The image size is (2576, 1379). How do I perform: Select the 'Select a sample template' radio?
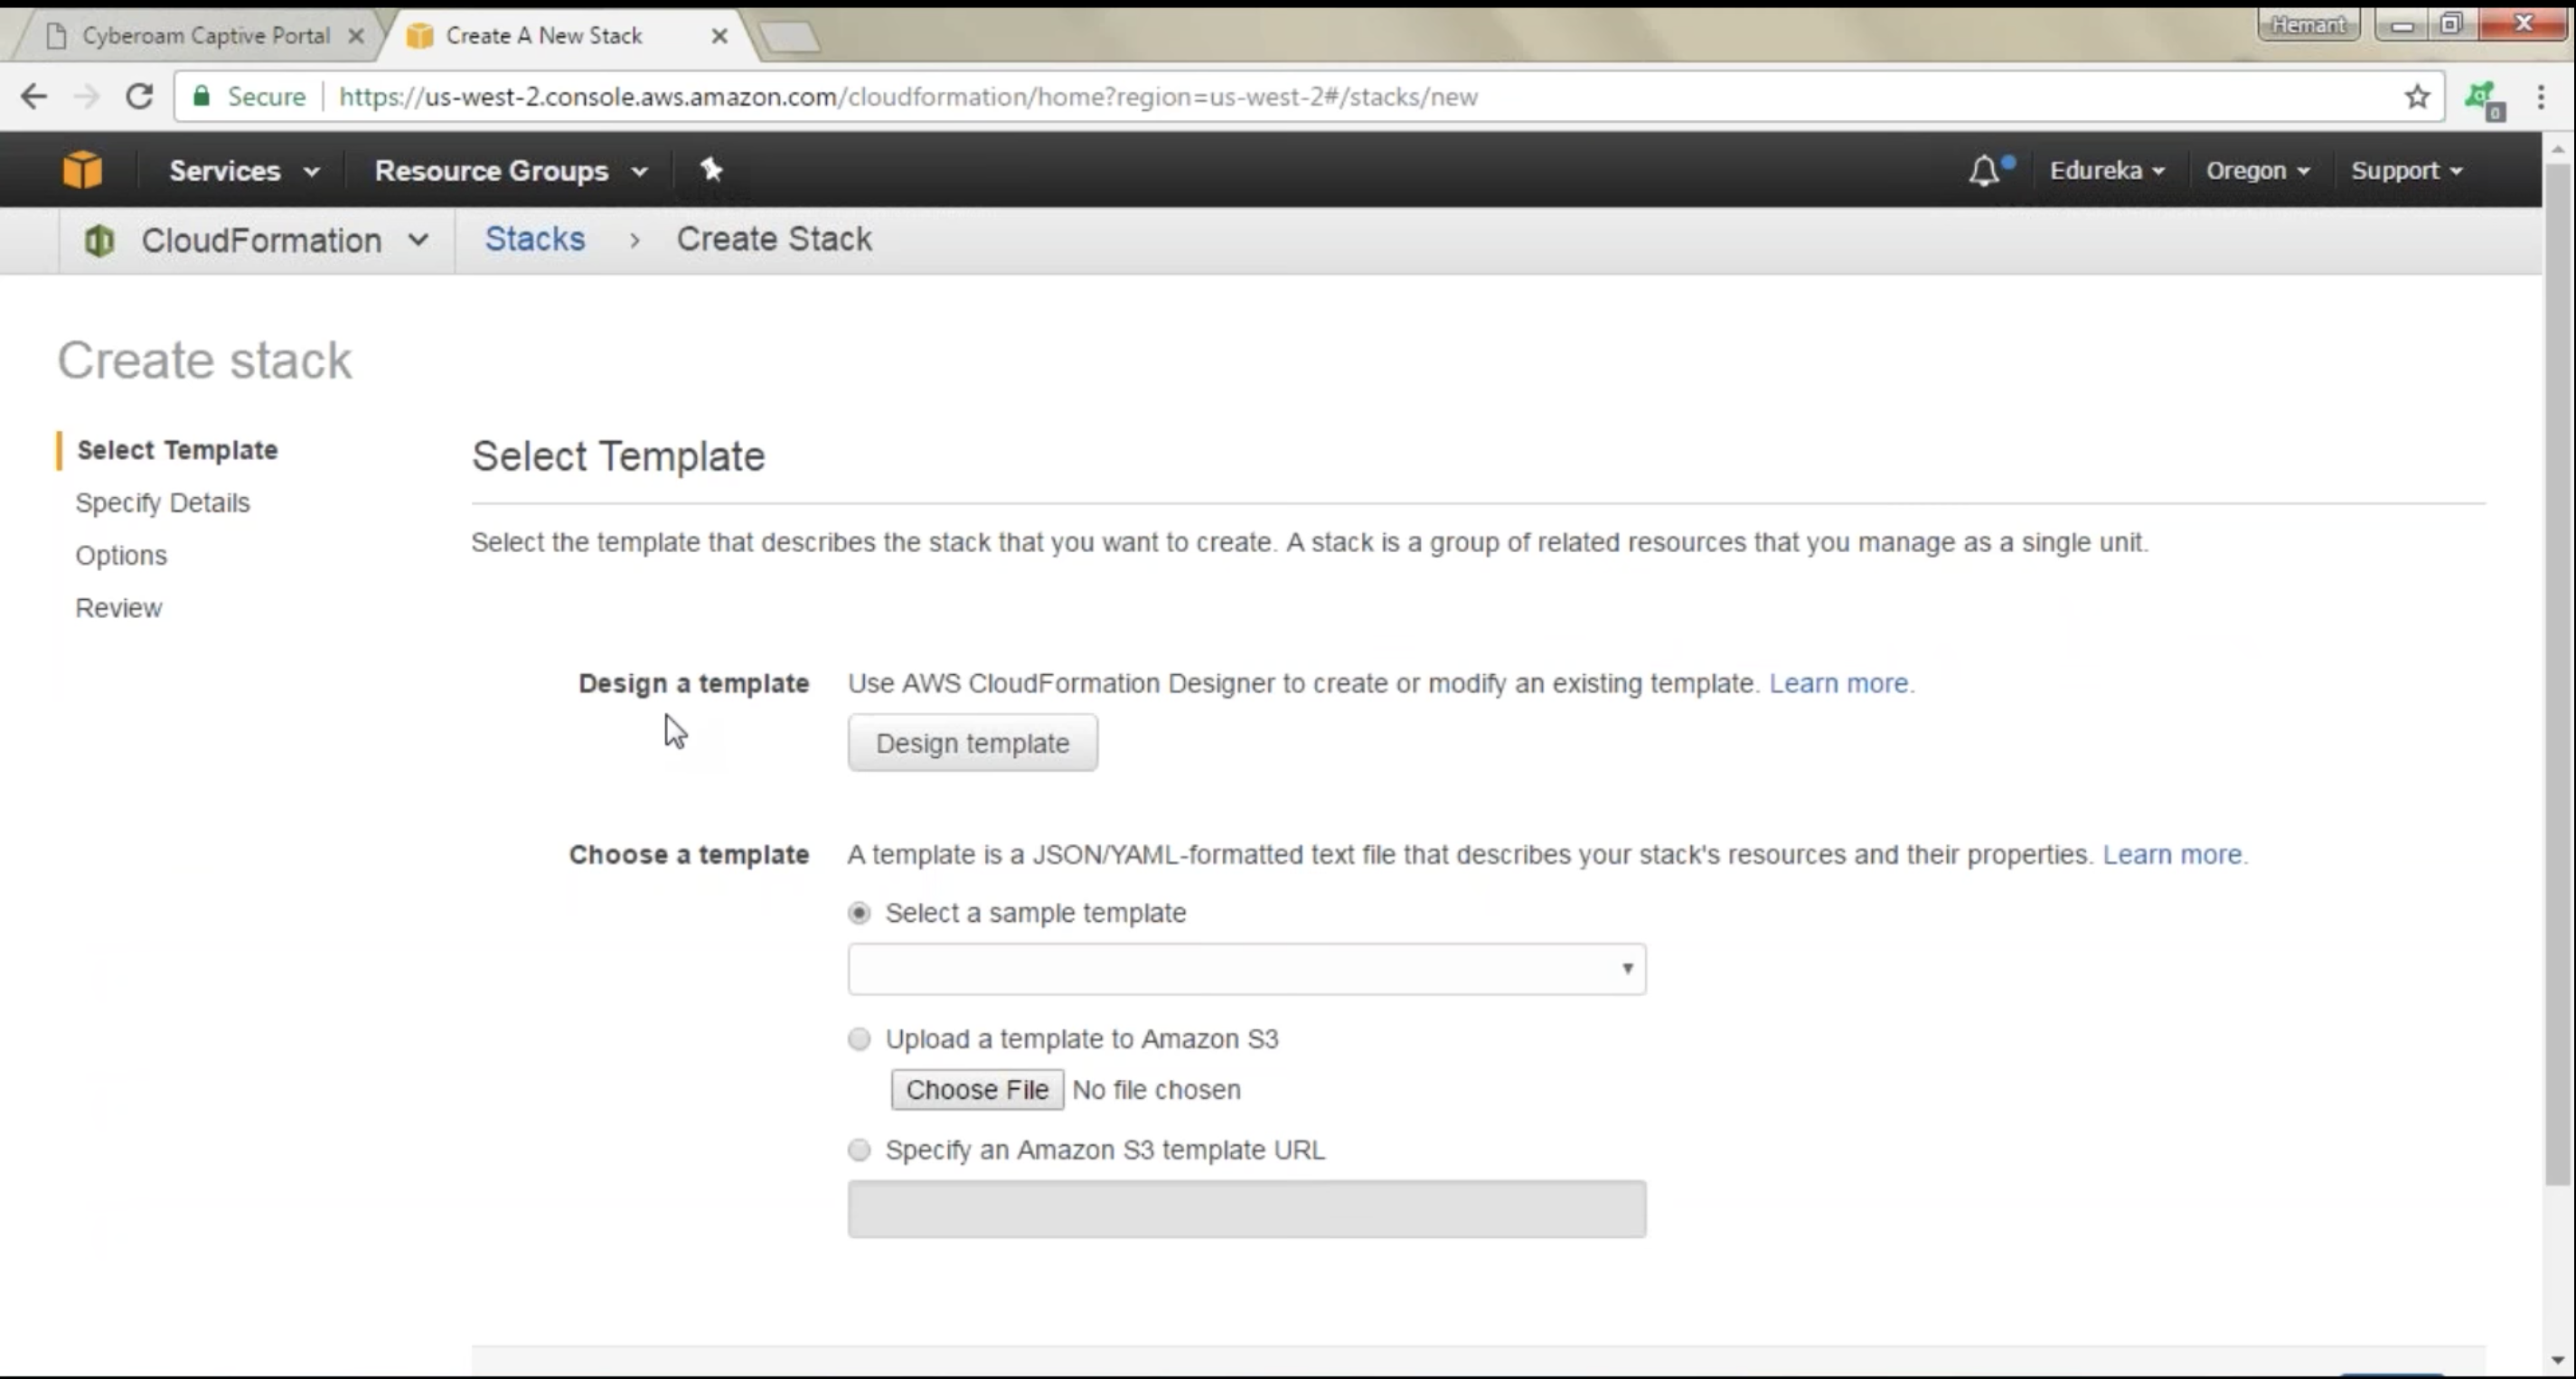[x=859, y=913]
